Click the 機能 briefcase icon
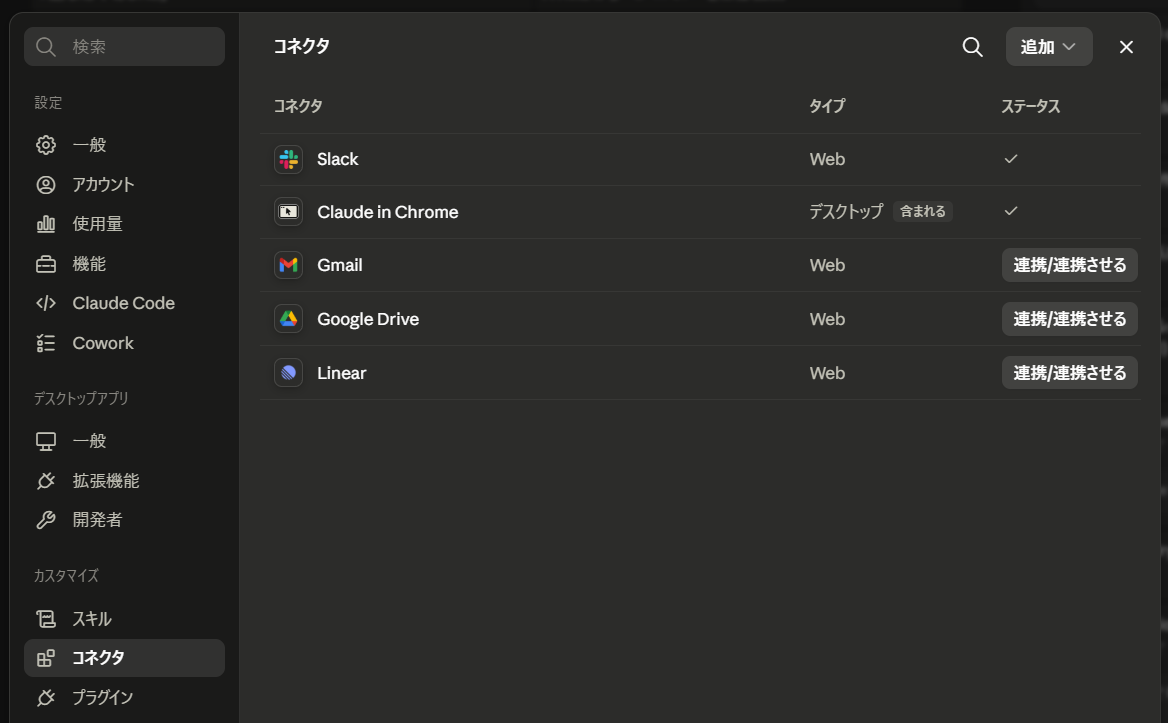The height and width of the screenshot is (723, 1168). 46,264
